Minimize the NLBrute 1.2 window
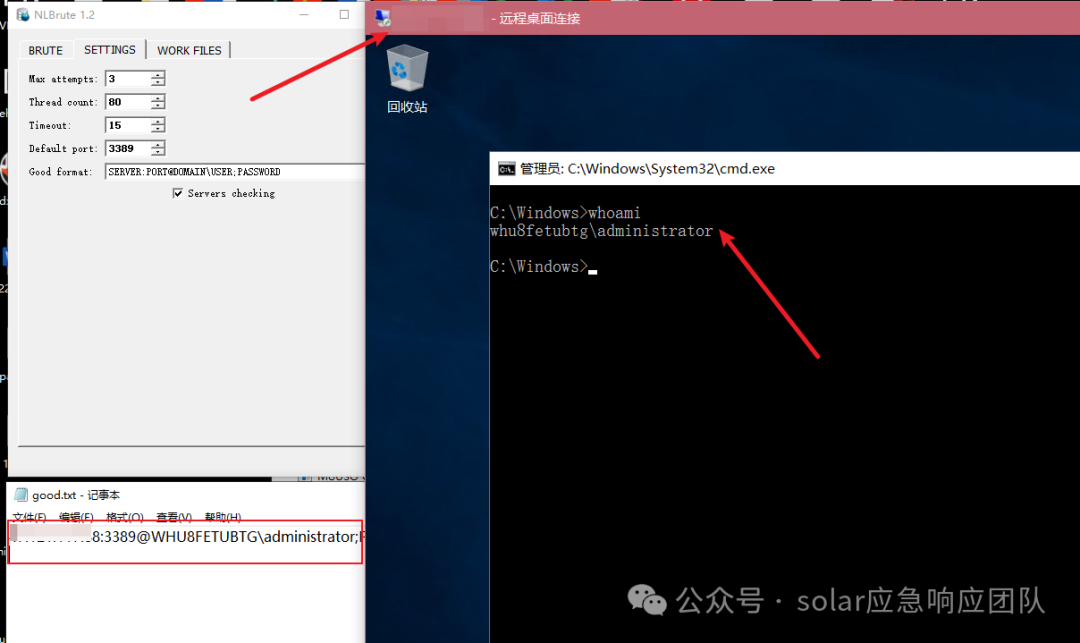This screenshot has width=1080, height=643. tap(304, 14)
